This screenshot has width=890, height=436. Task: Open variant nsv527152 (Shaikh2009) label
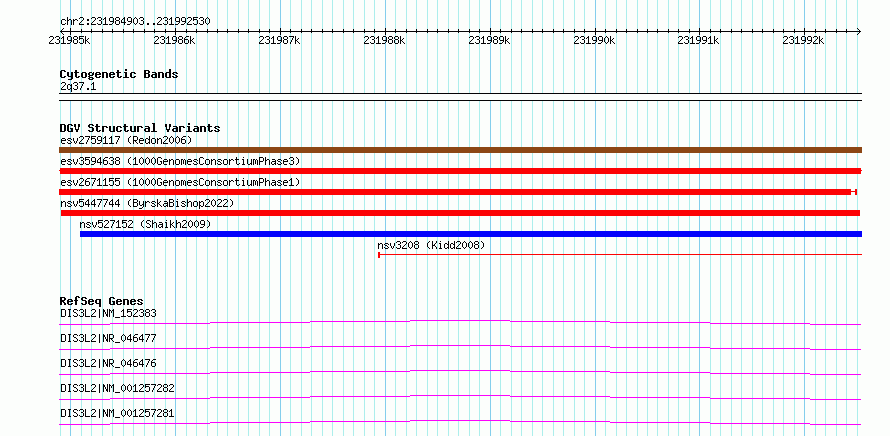pyautogui.click(x=145, y=224)
